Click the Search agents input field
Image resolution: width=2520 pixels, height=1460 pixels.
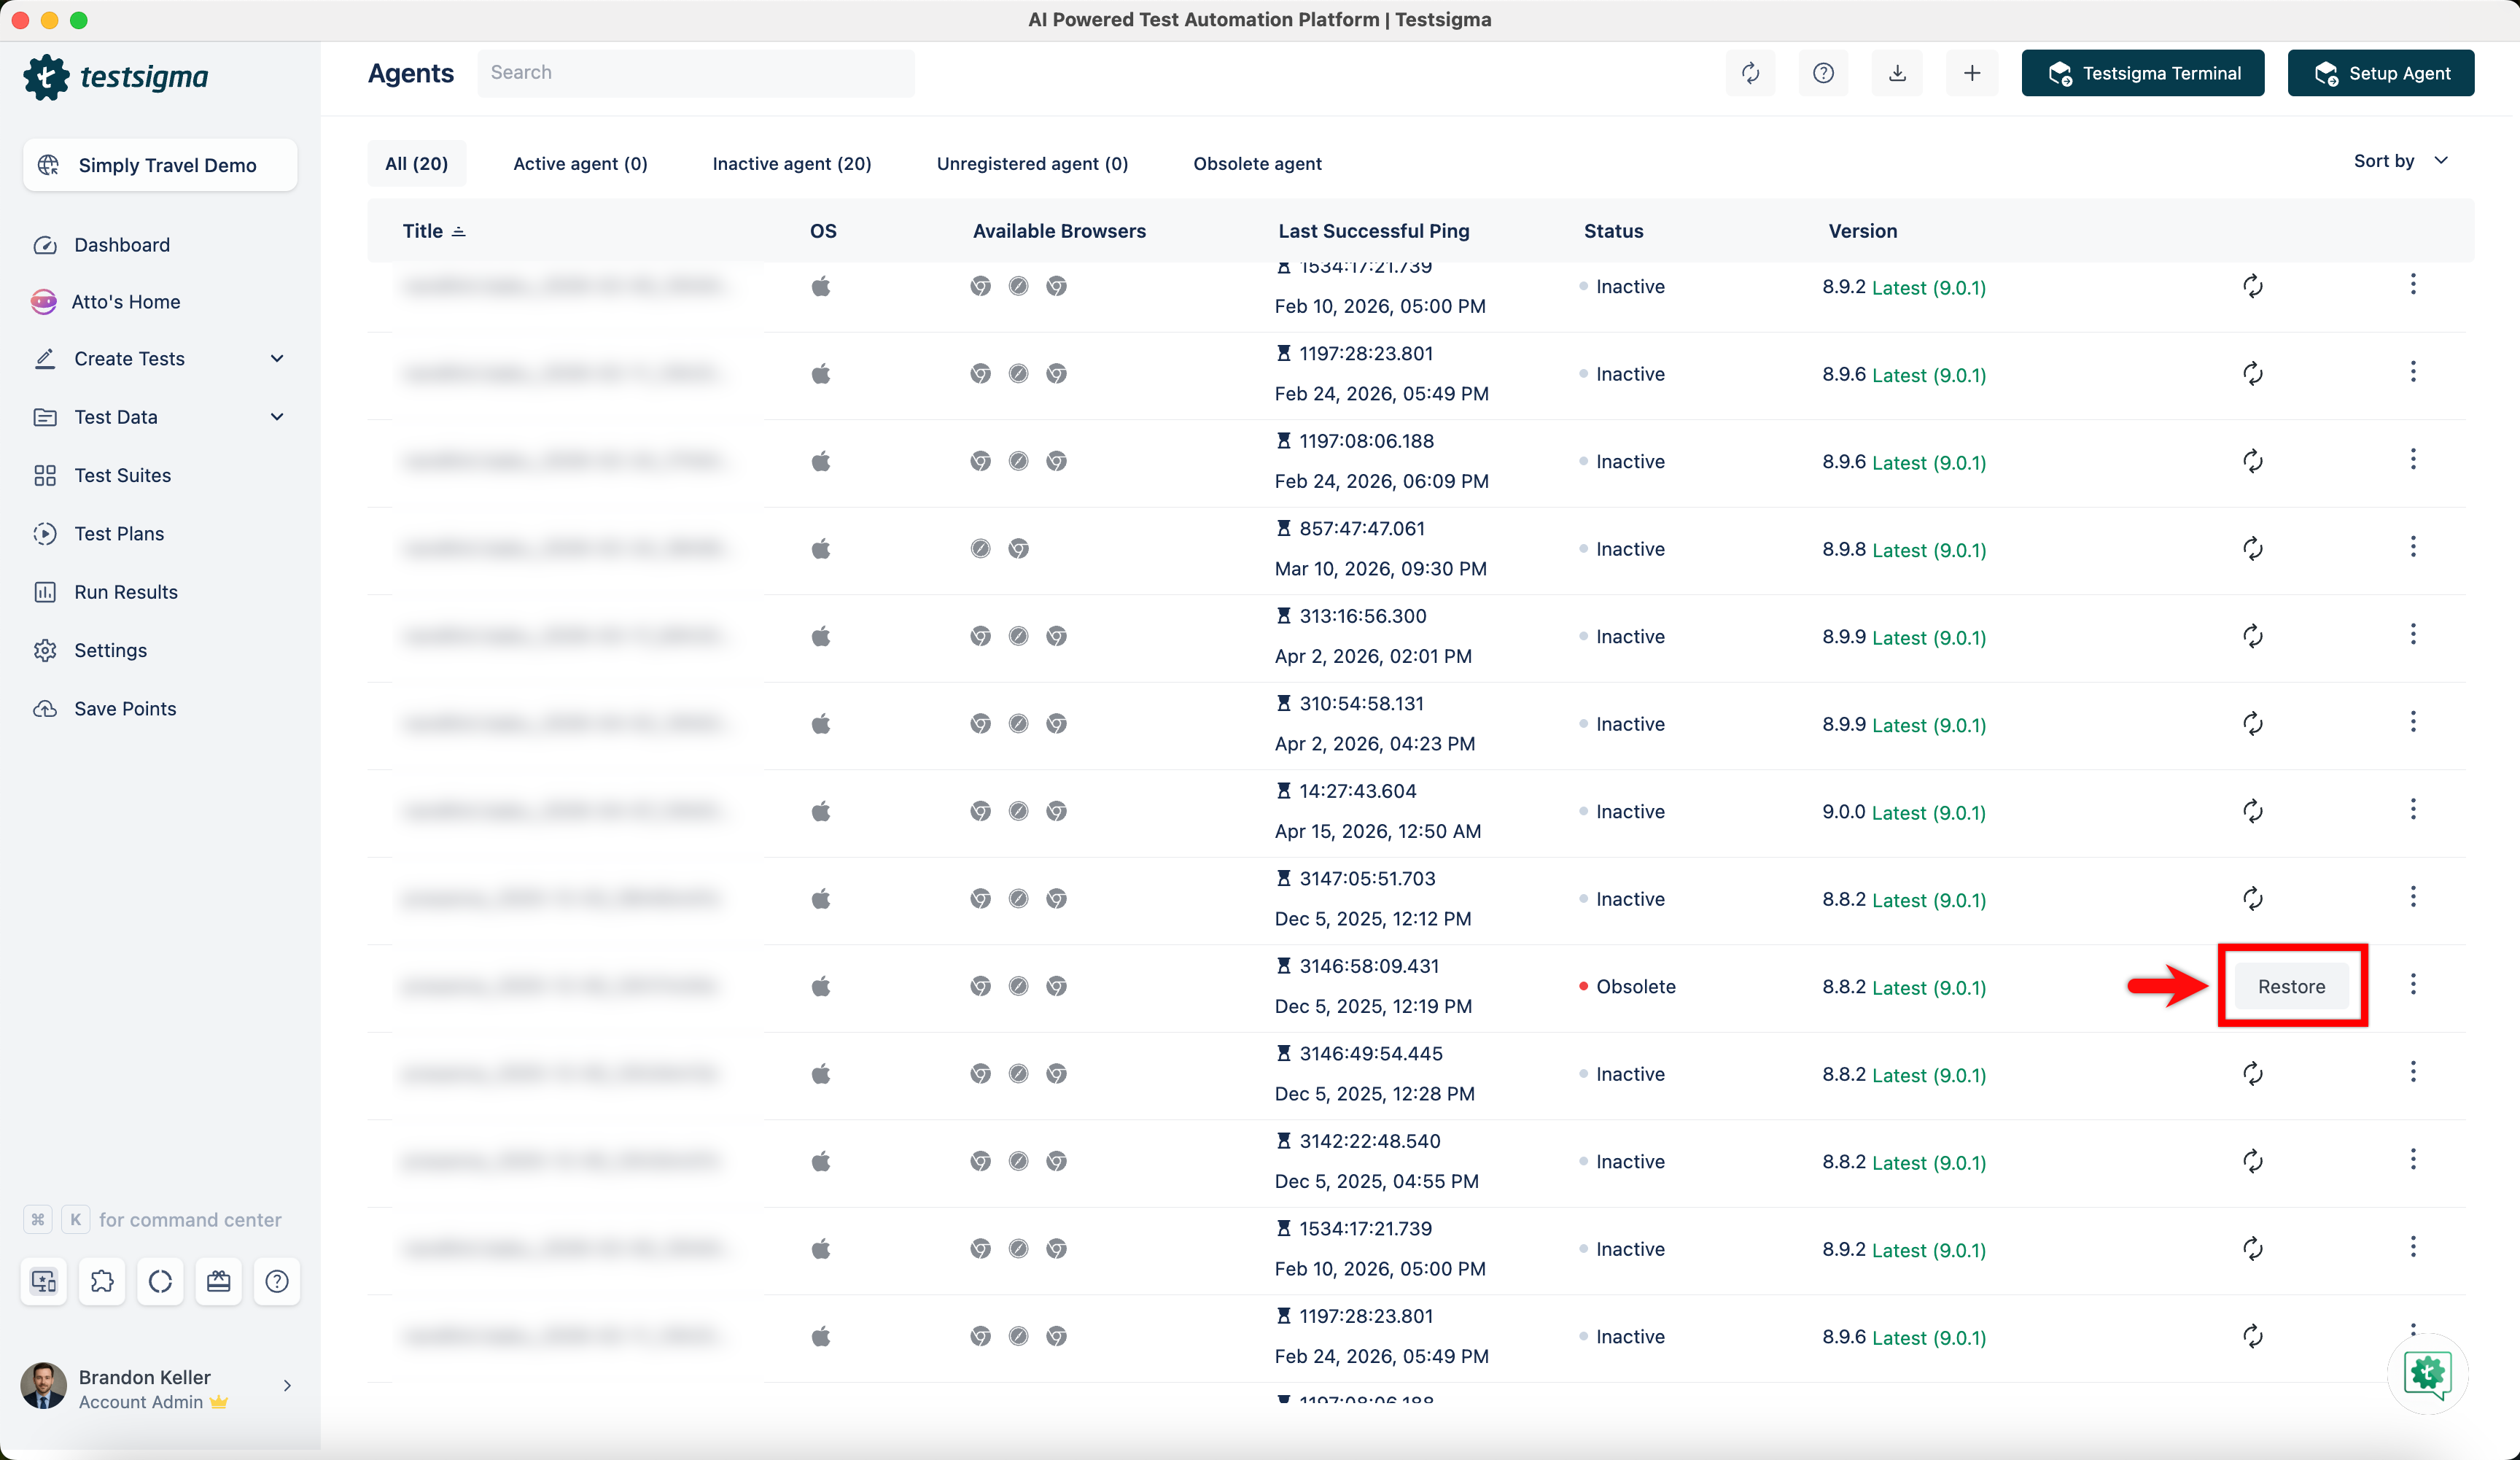point(695,73)
